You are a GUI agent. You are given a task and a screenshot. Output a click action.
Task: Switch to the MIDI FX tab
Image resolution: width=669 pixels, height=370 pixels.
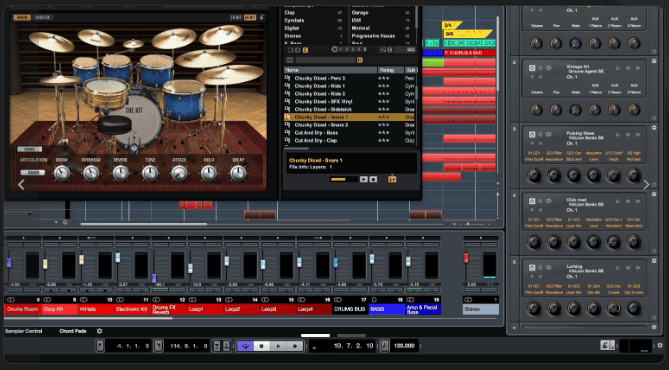(x=43, y=17)
